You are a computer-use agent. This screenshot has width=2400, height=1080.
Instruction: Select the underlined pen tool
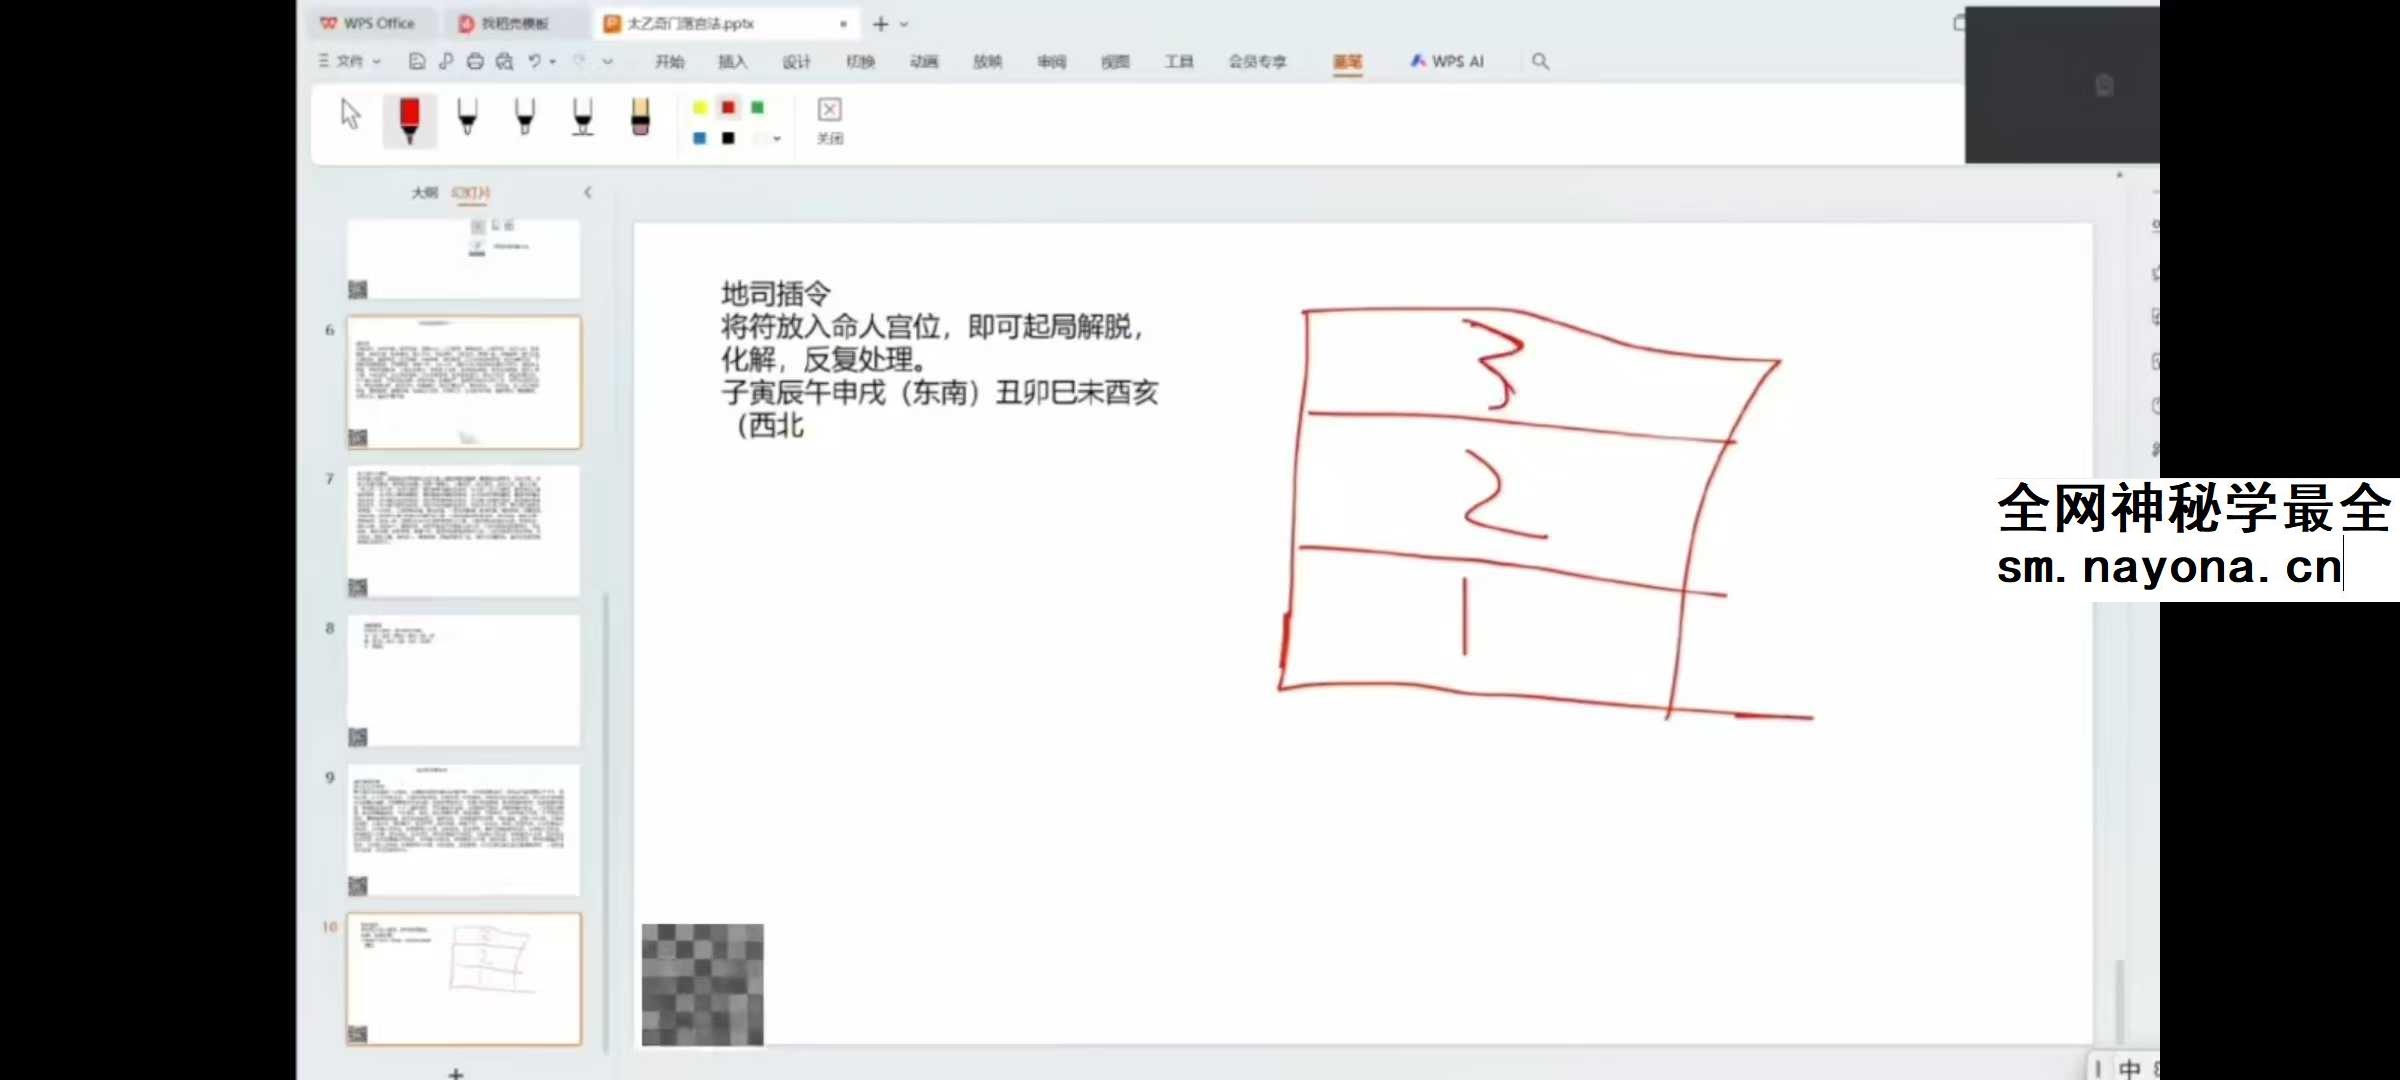point(583,117)
